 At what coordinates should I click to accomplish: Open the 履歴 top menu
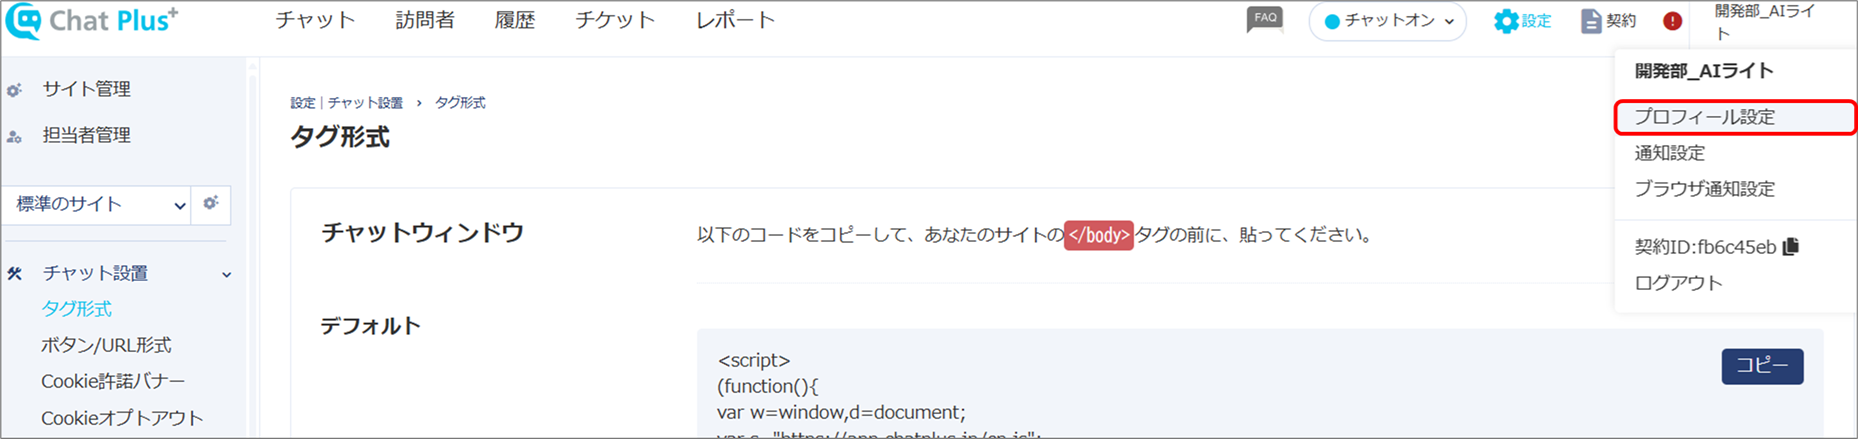pyautogui.click(x=515, y=20)
